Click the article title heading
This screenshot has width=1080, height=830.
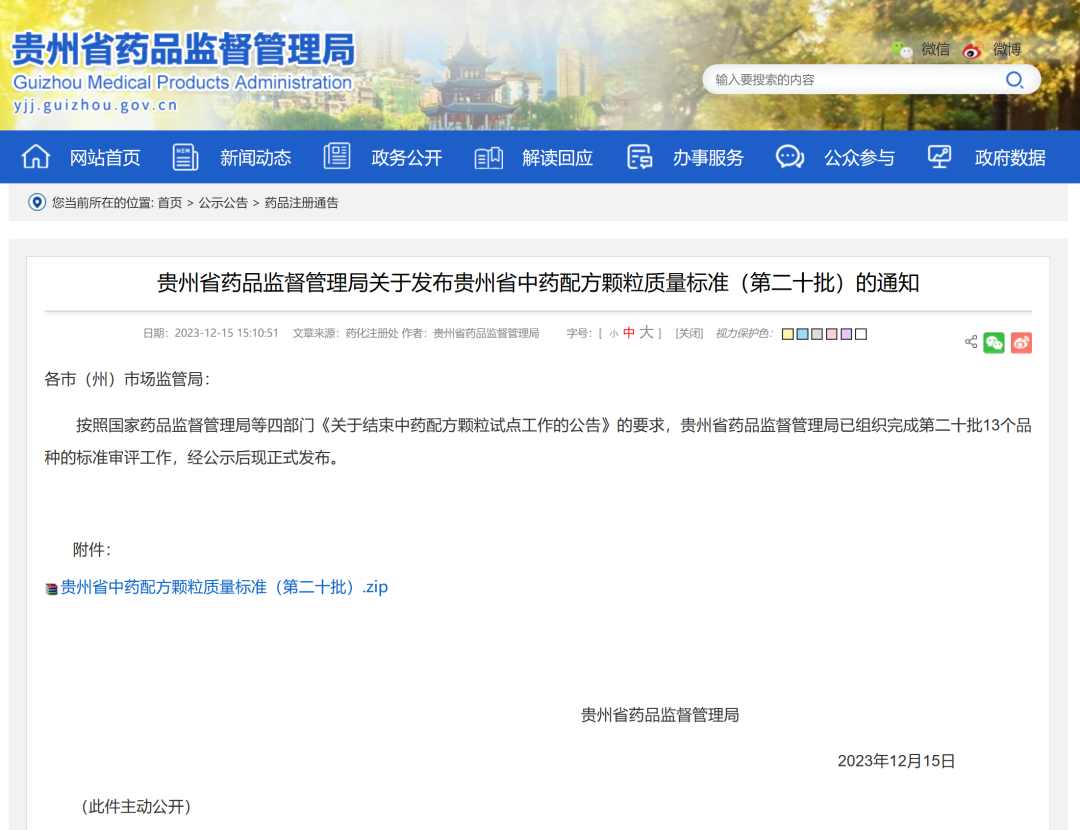(538, 283)
